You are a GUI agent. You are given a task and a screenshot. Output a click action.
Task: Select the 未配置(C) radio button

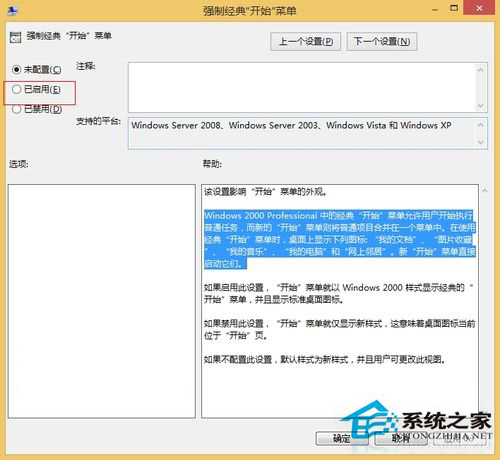pyautogui.click(x=37, y=69)
